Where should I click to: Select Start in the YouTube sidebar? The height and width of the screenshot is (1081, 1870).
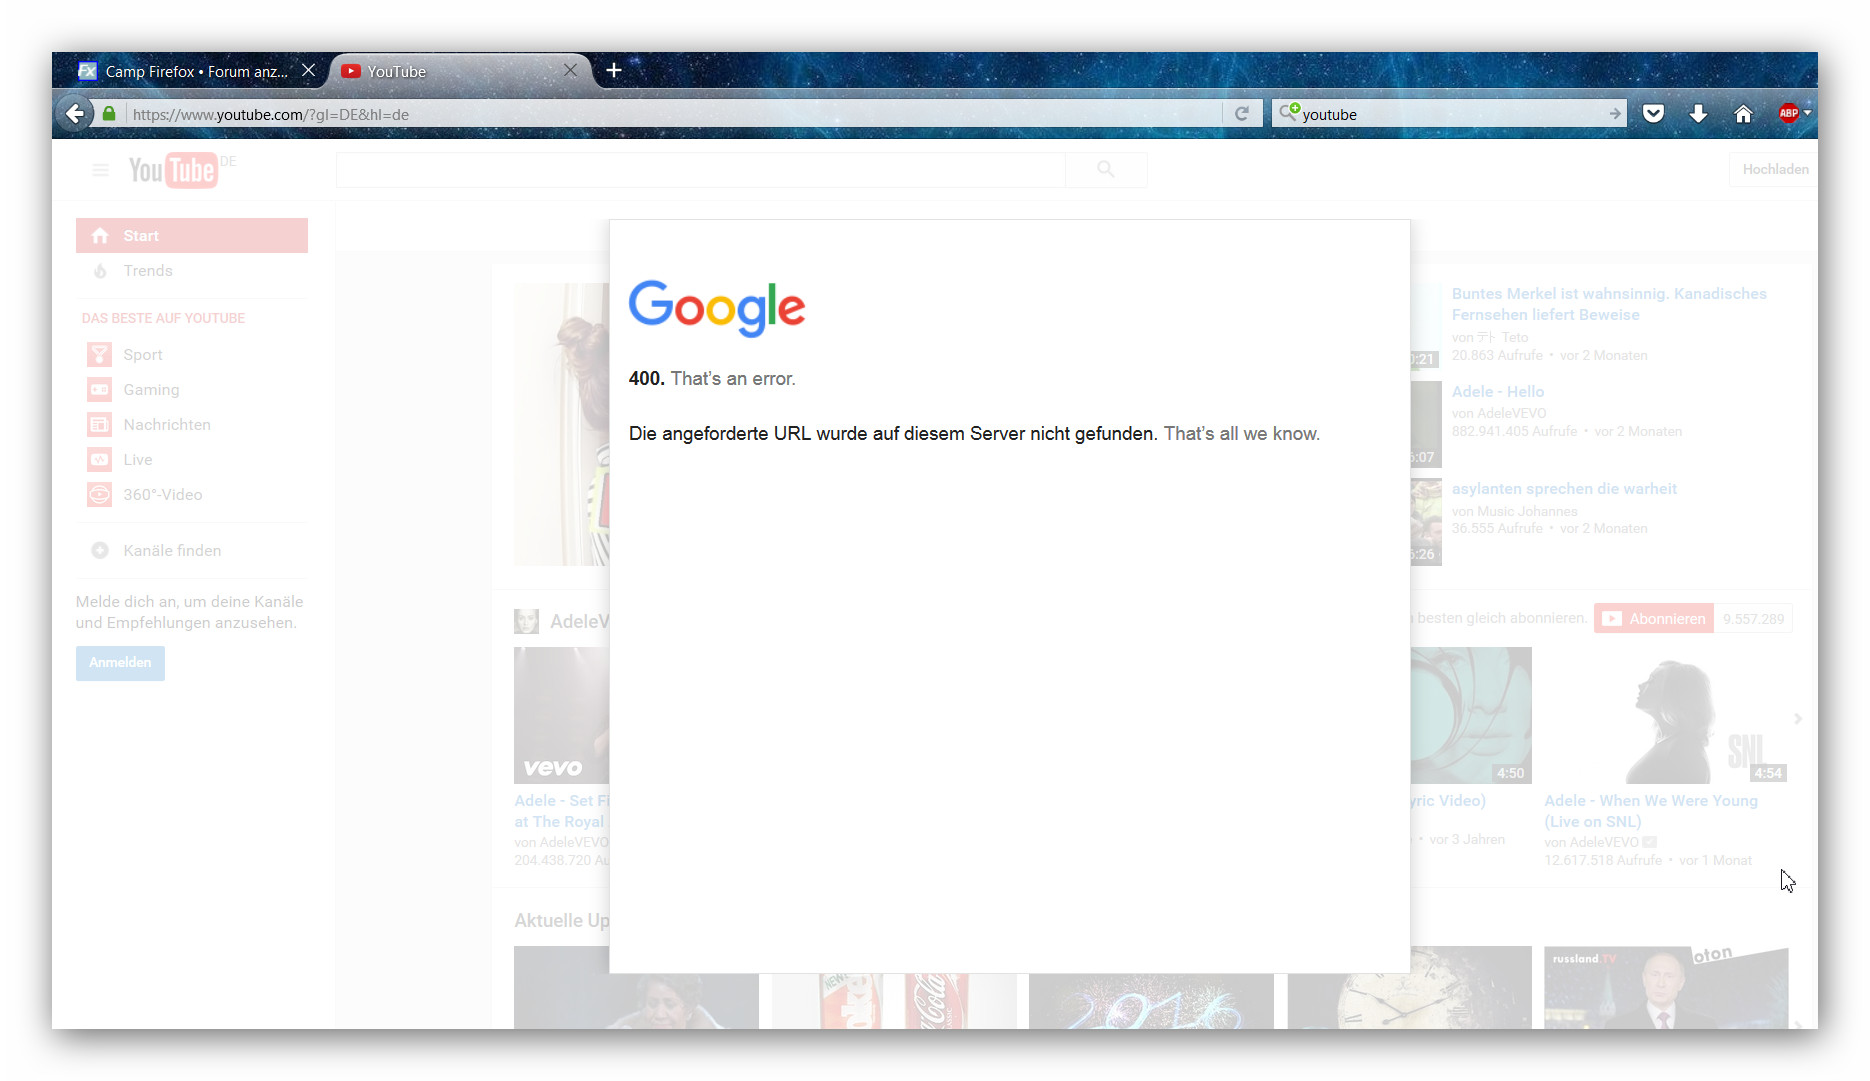pyautogui.click(x=192, y=235)
